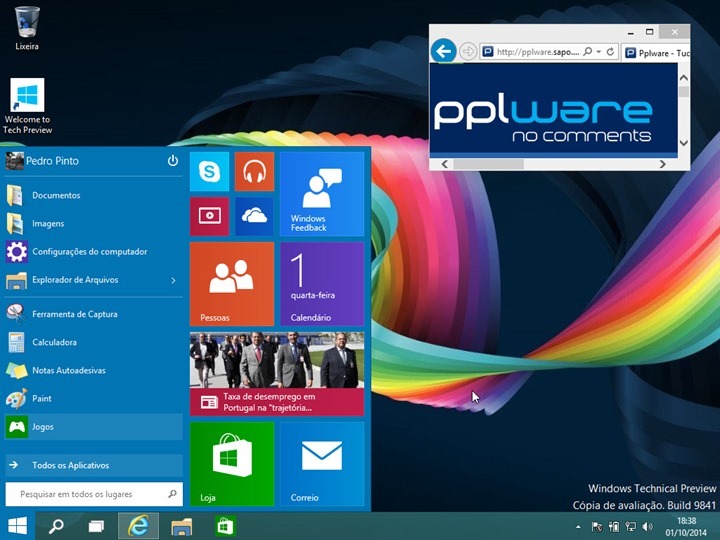The width and height of the screenshot is (720, 540).
Task: Click the pplware no comments logo
Action: pos(542,117)
